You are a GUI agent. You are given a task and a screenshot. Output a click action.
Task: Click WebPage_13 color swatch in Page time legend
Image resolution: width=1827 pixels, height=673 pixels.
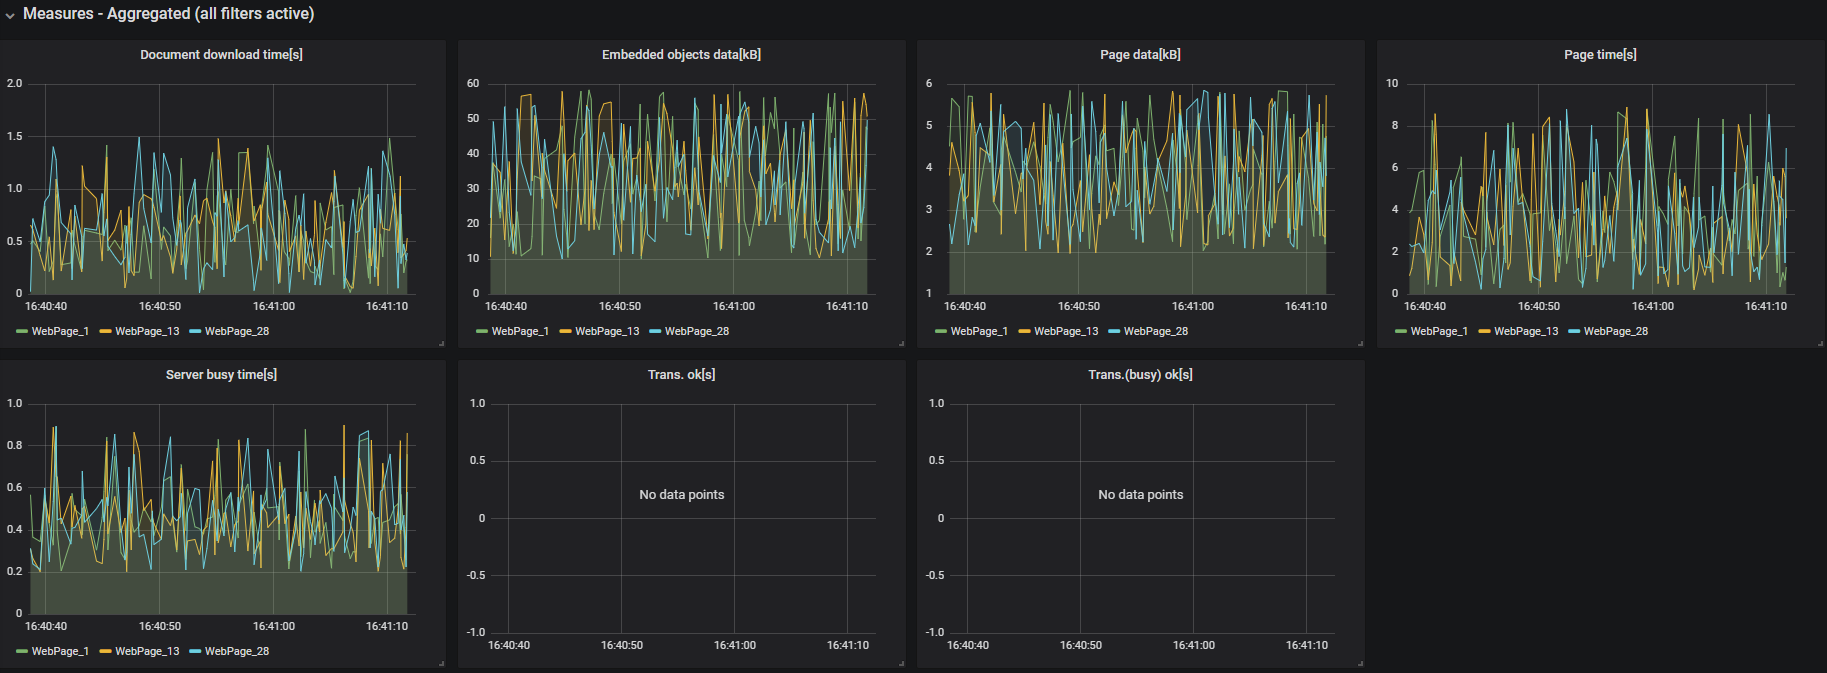pos(1484,331)
